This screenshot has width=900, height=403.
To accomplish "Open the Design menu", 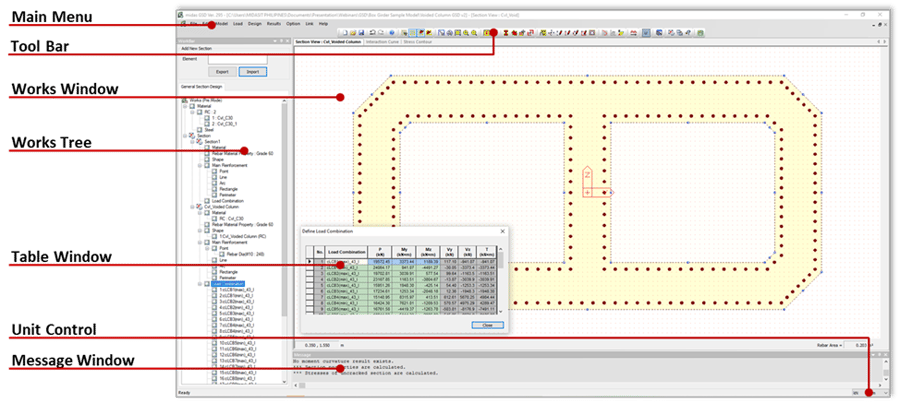I will pyautogui.click(x=255, y=24).
